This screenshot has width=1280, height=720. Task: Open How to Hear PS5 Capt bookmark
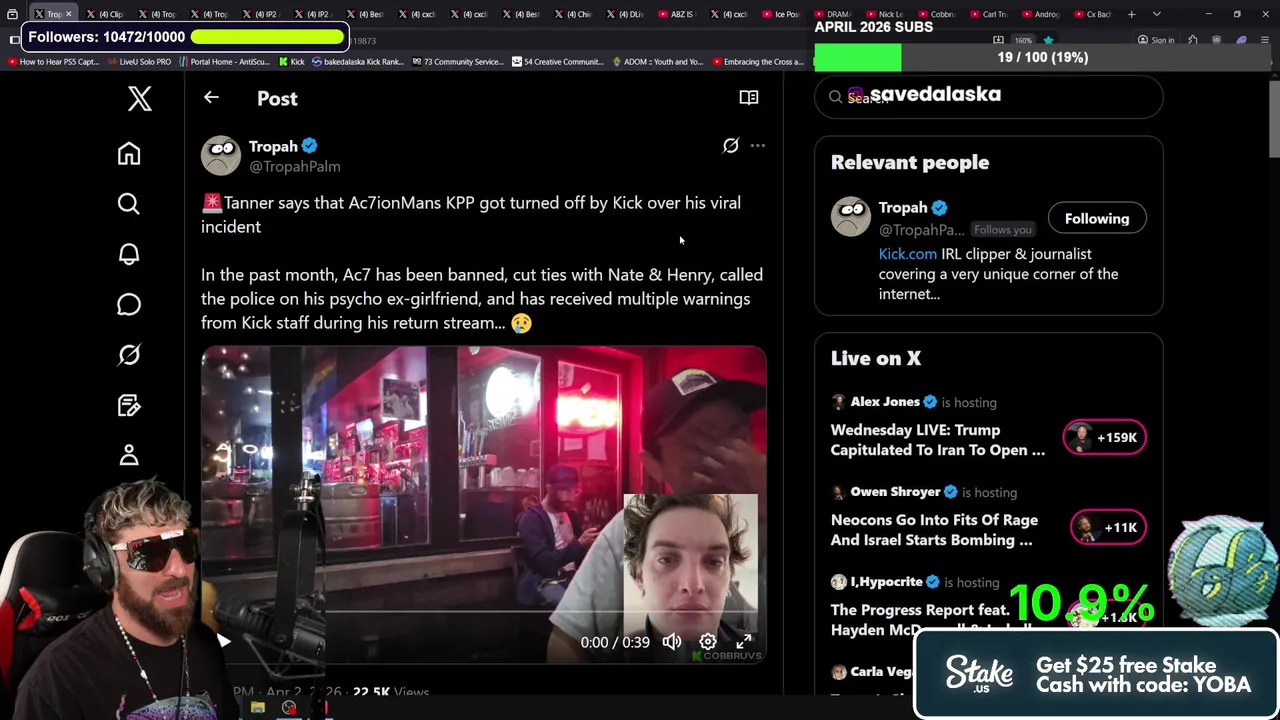(54, 62)
